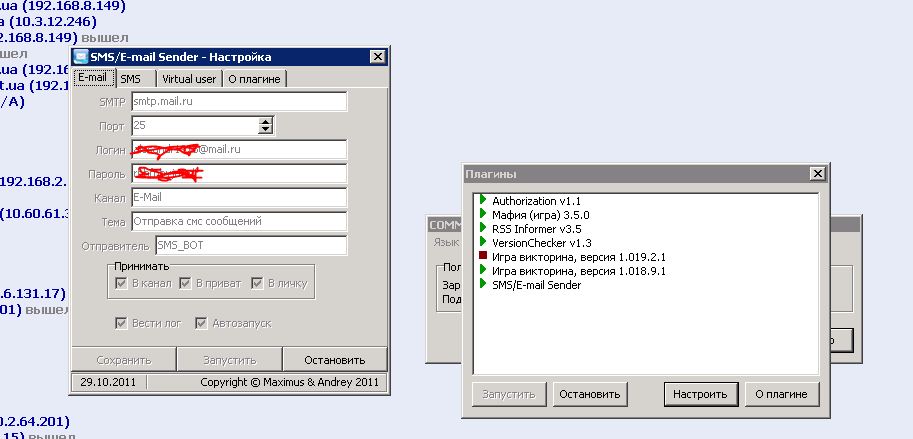
Task: Click the SMS/E-mail Sender title bar app icon
Action: (81, 57)
